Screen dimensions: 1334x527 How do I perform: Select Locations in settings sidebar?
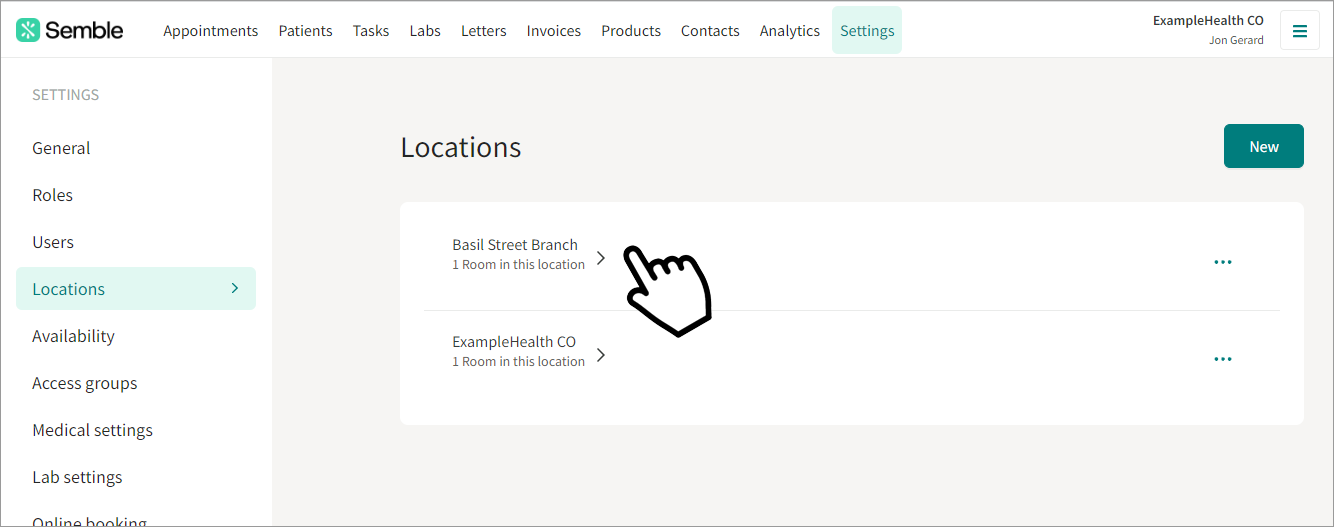tap(136, 289)
